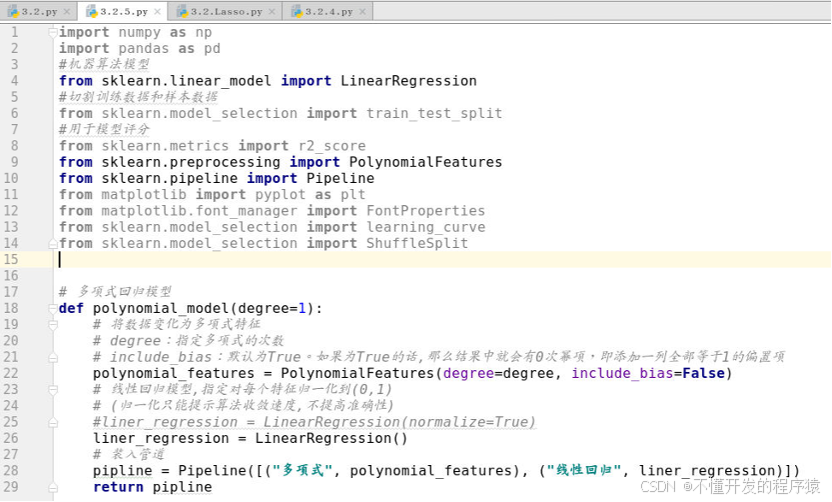The image size is (832, 502).
Task: Click 'FontProperties' on line 12
Action: [425, 211]
